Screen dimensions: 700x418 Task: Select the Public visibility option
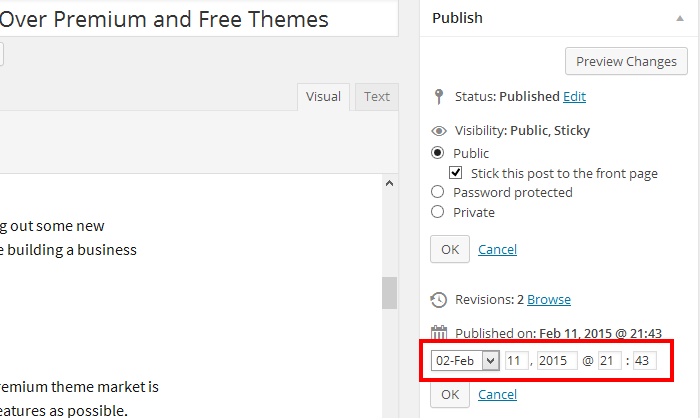click(437, 153)
